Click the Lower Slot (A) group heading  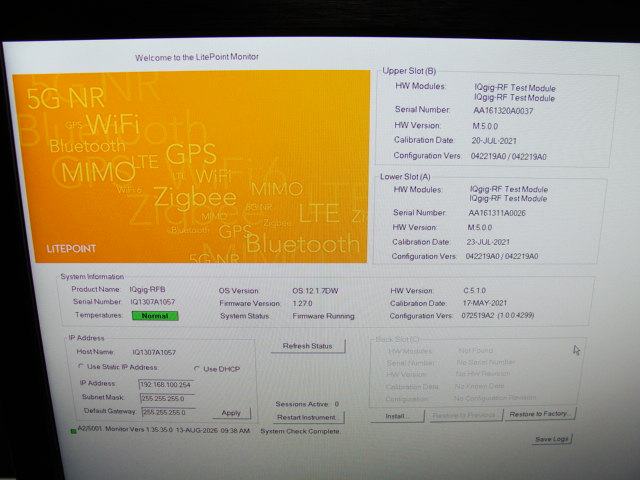click(405, 177)
